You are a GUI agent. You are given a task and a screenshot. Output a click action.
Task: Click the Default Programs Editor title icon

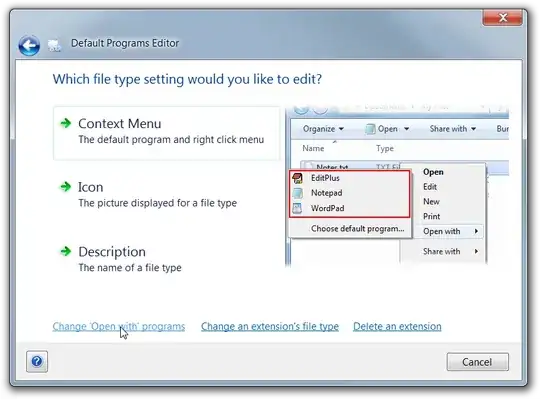click(54, 45)
